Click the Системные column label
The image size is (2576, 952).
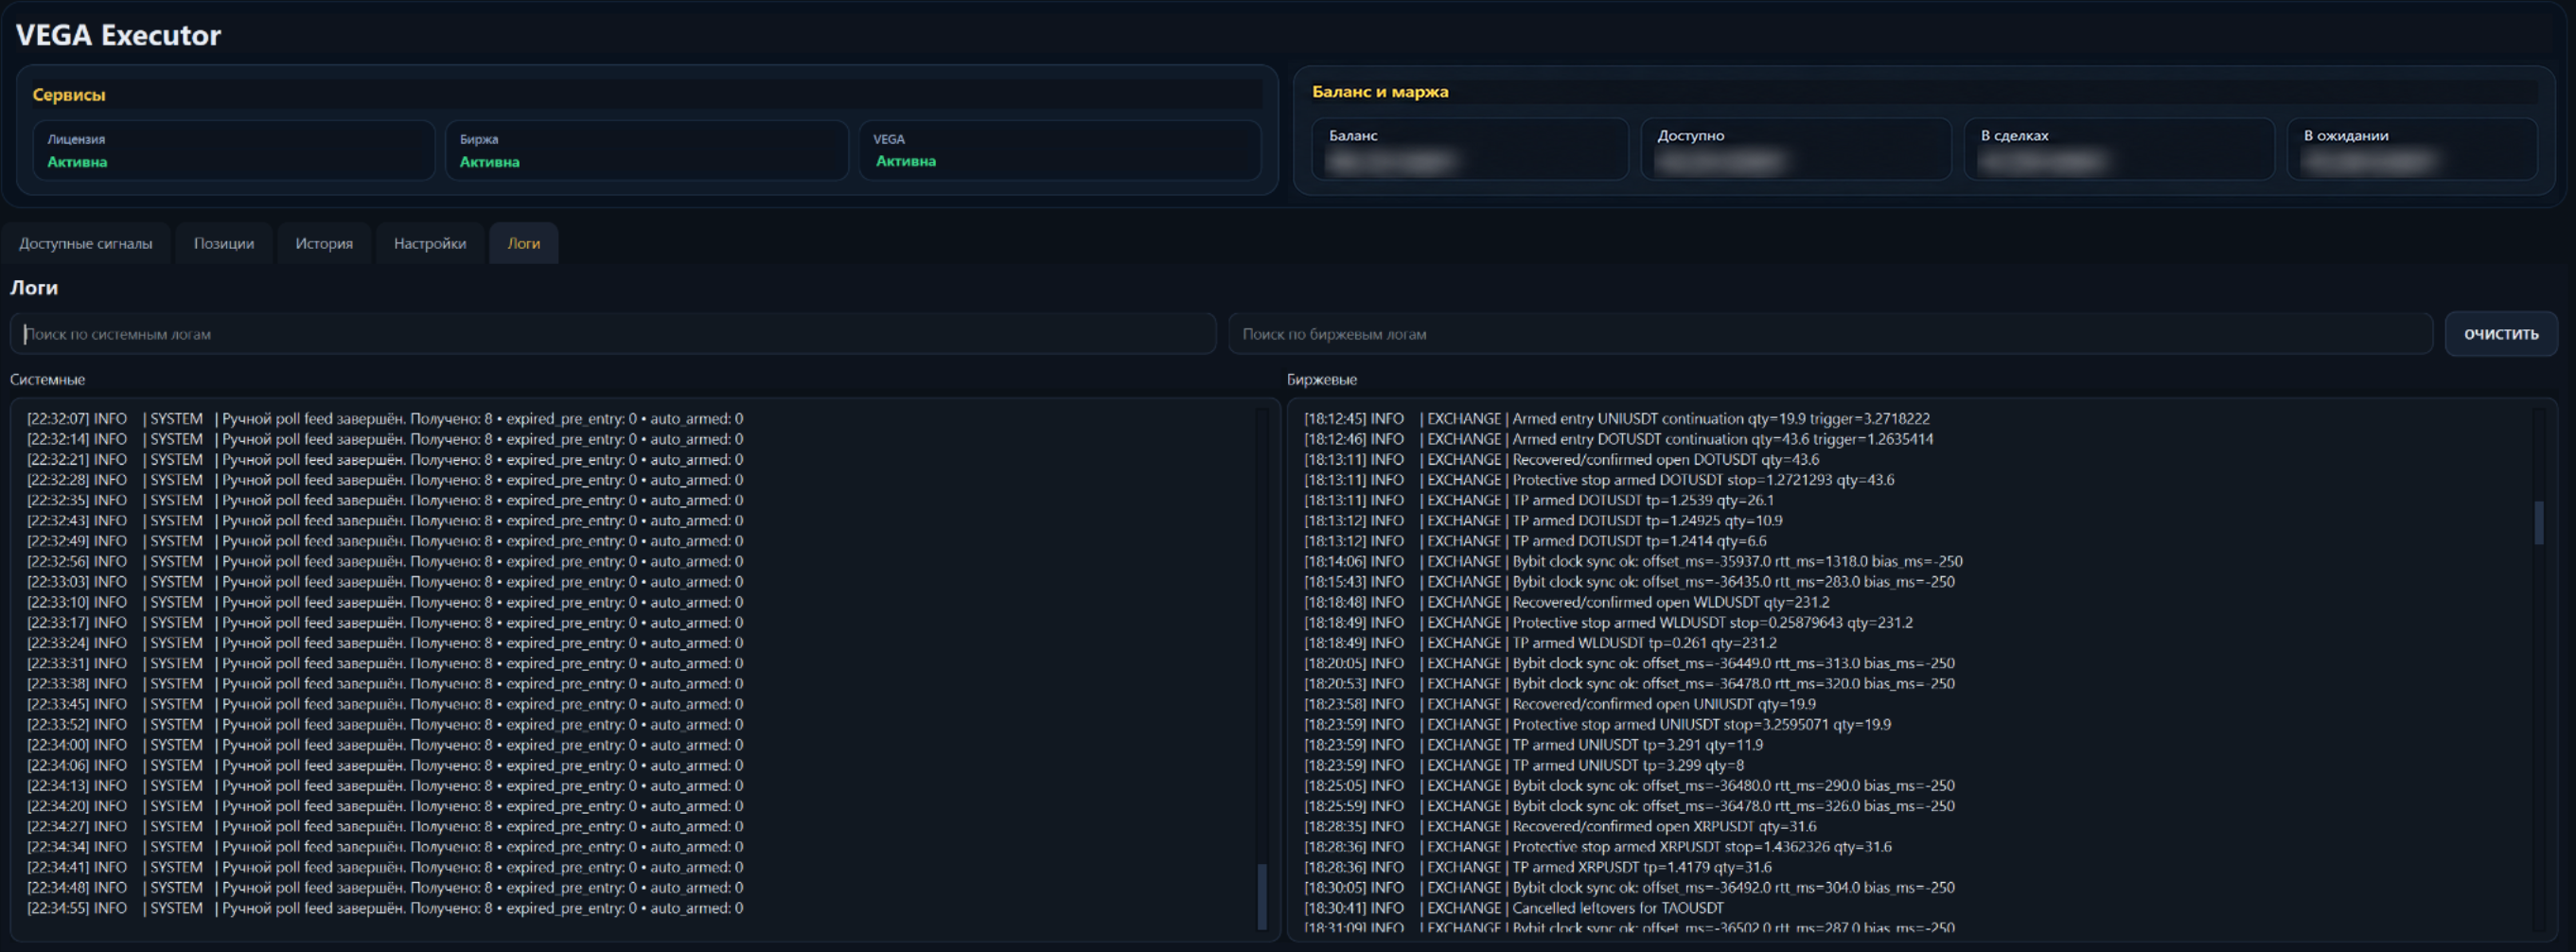(x=47, y=380)
